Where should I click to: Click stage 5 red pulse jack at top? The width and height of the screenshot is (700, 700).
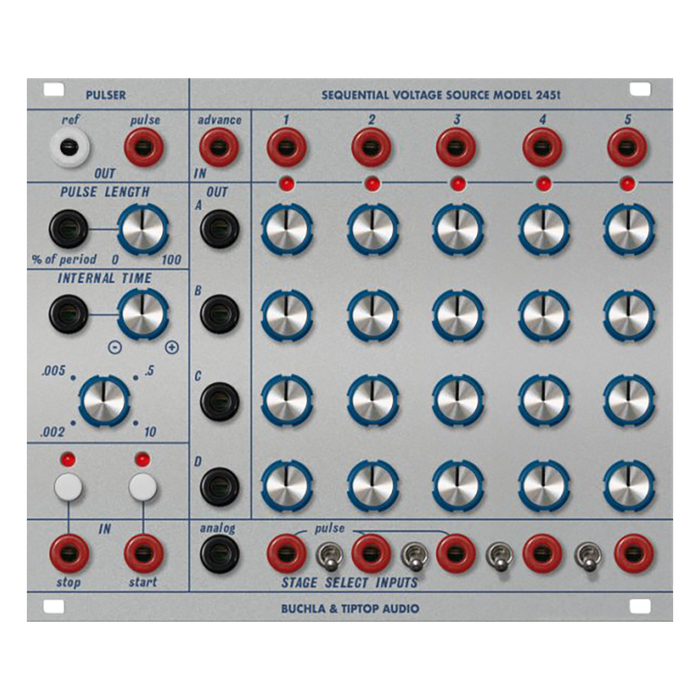(627, 147)
